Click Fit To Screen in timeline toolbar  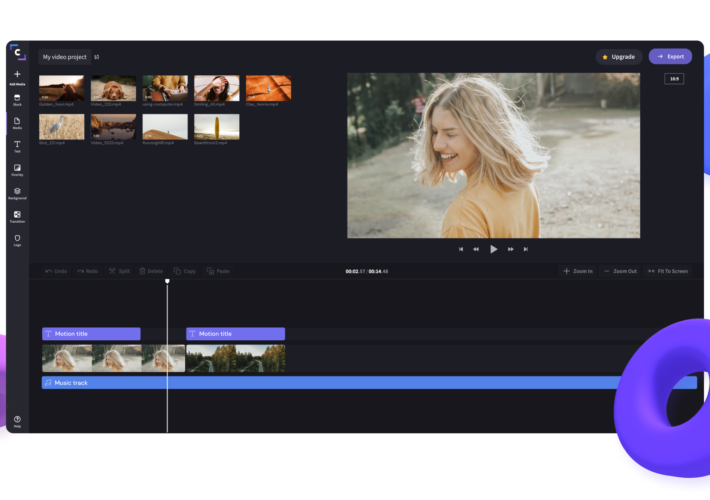point(668,271)
